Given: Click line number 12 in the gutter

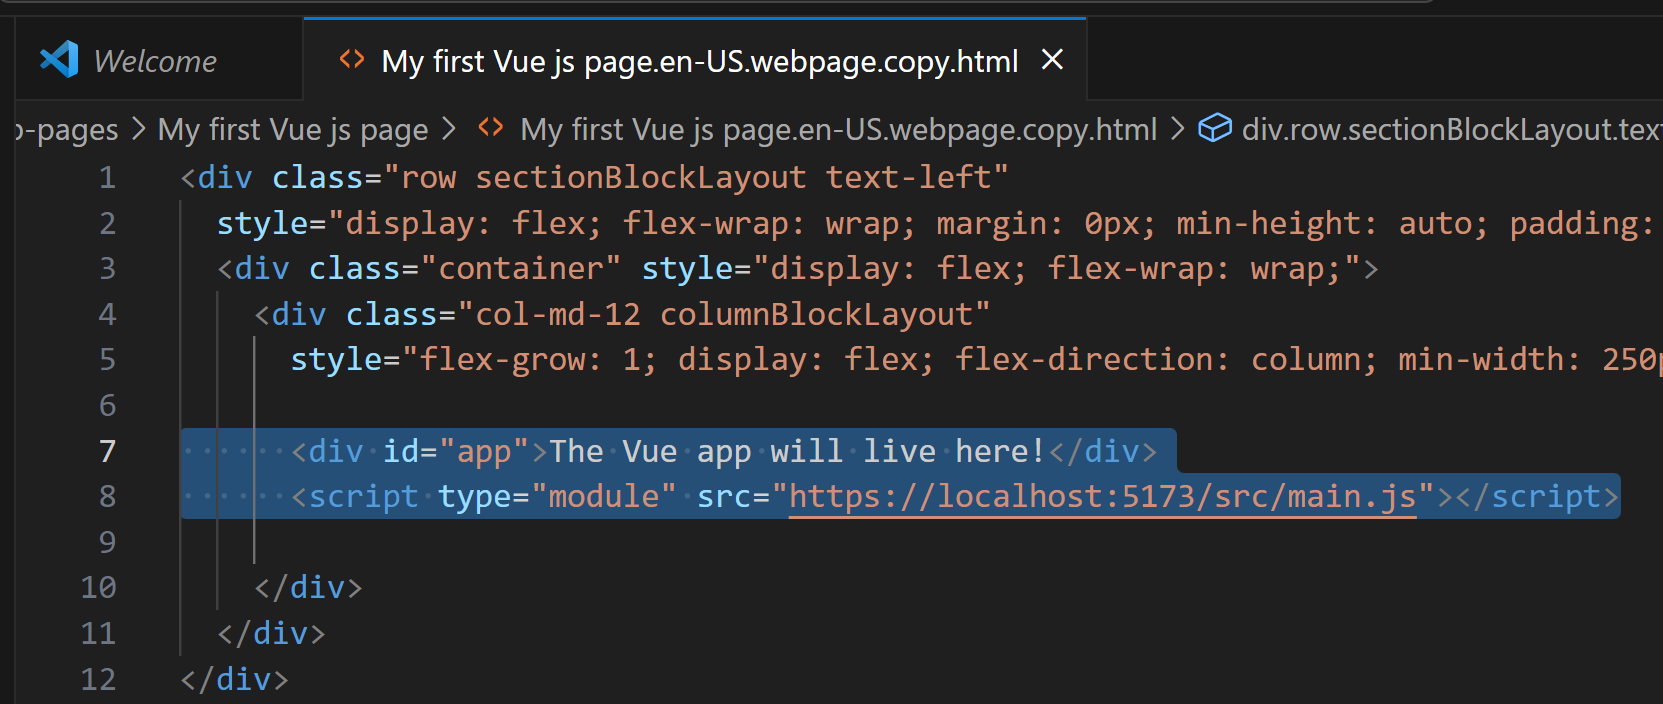Looking at the screenshot, I should tap(98, 679).
